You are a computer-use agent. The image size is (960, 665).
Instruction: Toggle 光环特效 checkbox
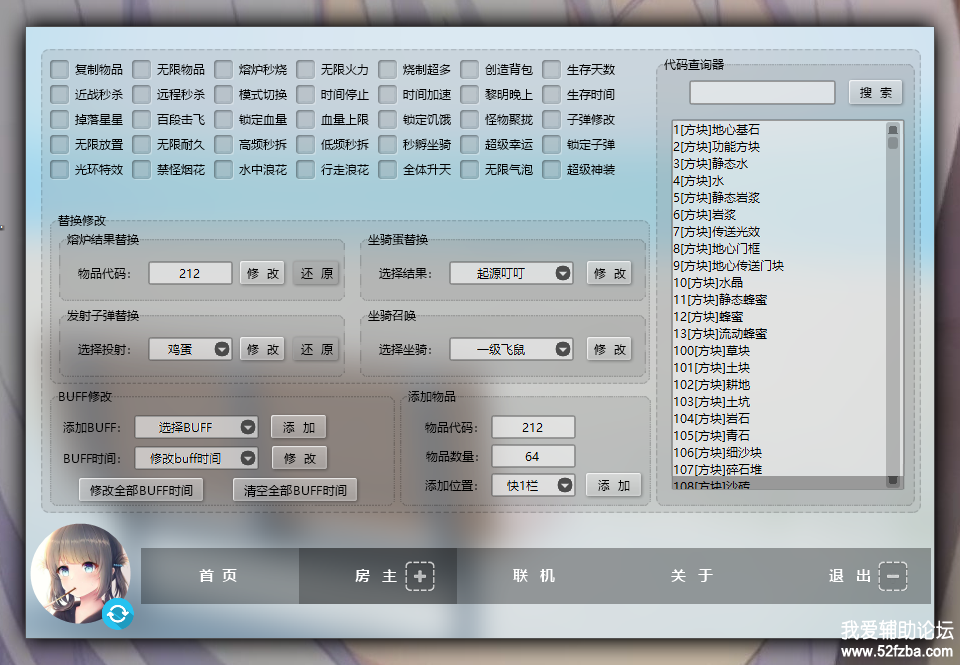click(59, 170)
